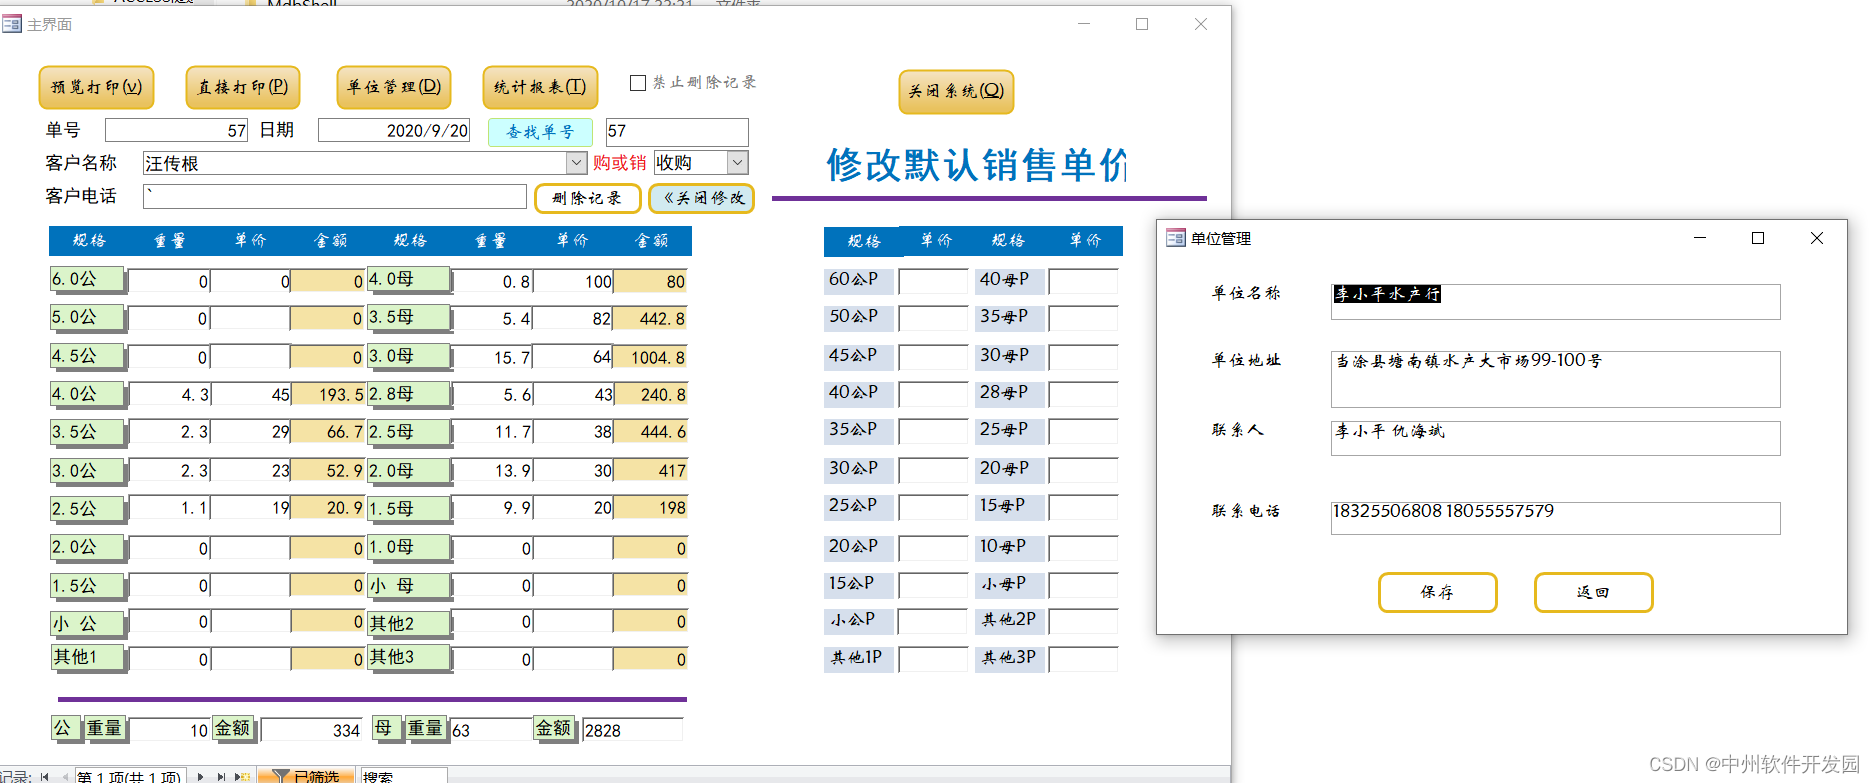The width and height of the screenshot is (1874, 783).
Task: Click the 关闭系统(Q) button
Action: (x=956, y=91)
